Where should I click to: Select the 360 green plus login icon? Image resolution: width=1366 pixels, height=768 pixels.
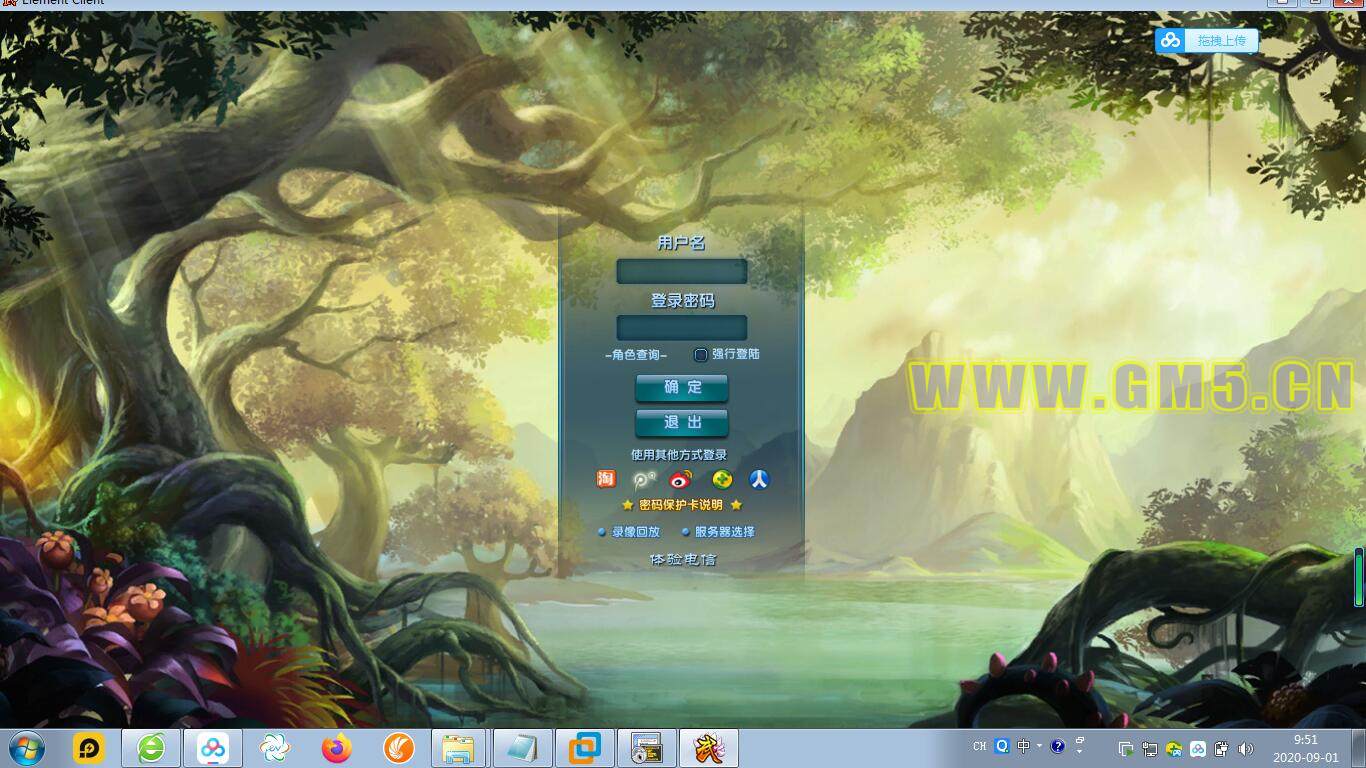tap(722, 479)
